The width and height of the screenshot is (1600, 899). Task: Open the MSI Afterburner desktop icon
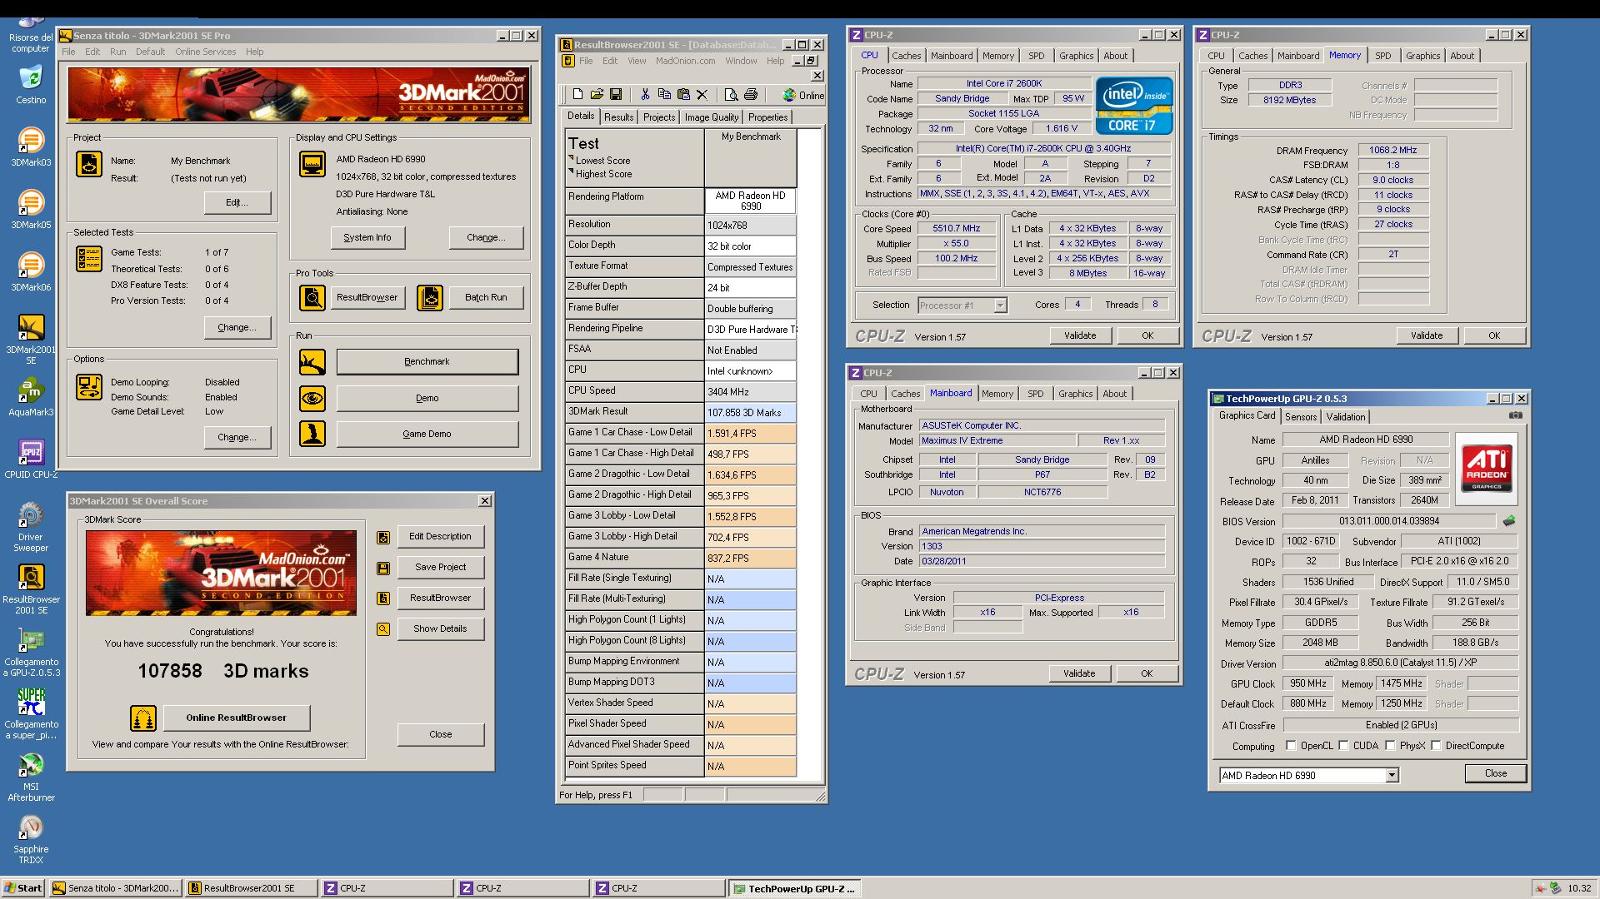(x=31, y=777)
